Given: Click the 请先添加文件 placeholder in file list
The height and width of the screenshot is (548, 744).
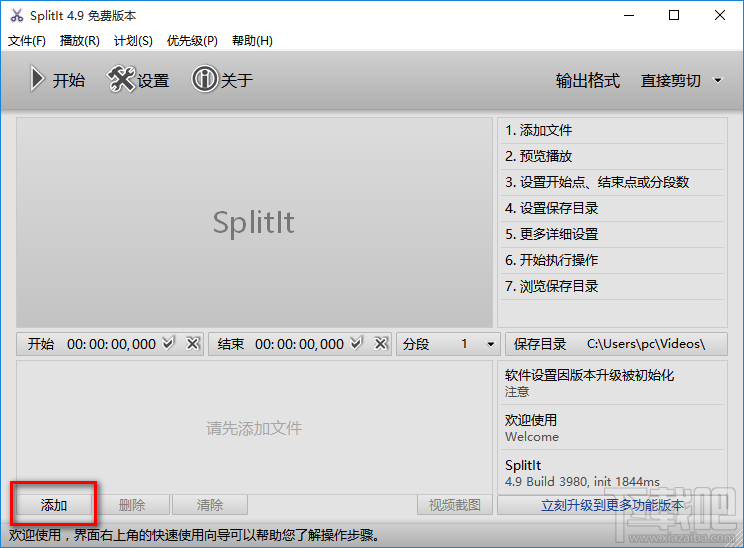Looking at the screenshot, I should [254, 428].
